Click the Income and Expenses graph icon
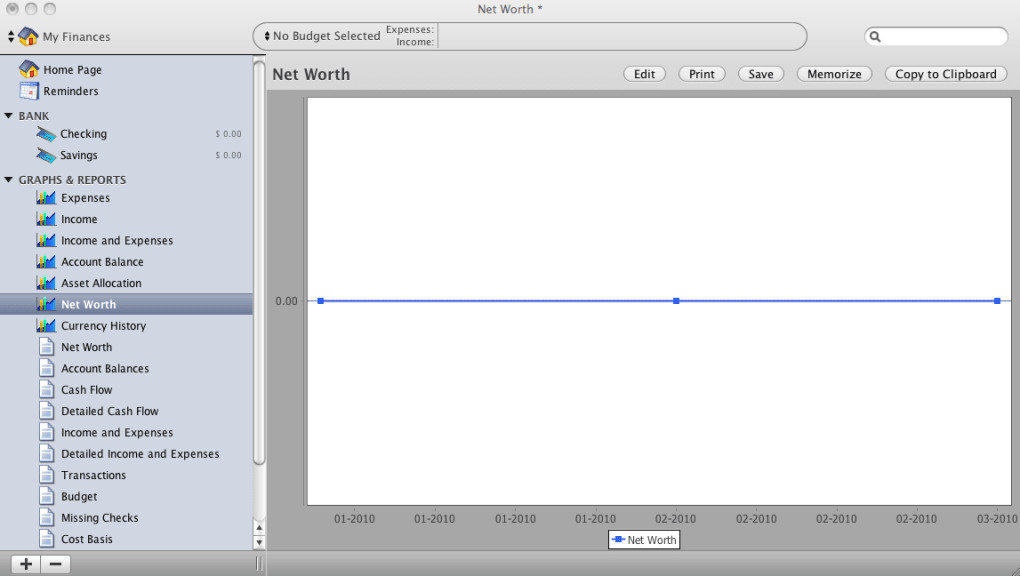This screenshot has width=1020, height=576. coord(46,240)
